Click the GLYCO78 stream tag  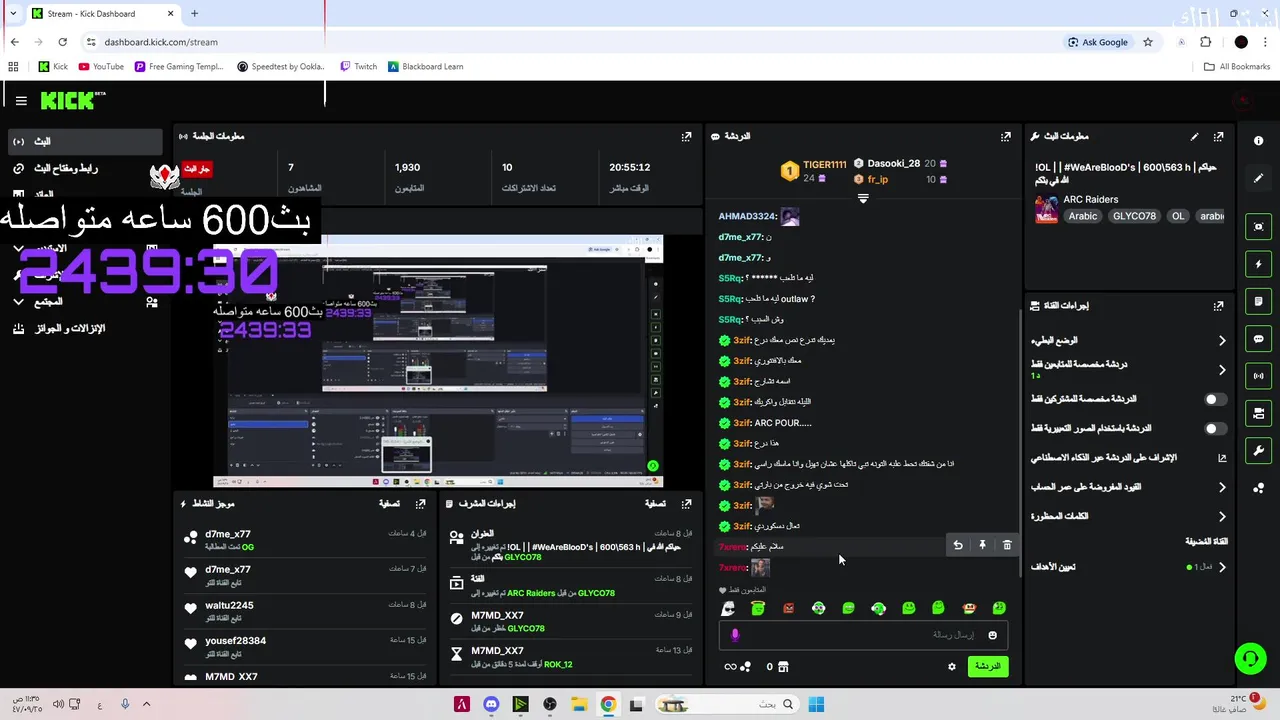click(x=1133, y=216)
